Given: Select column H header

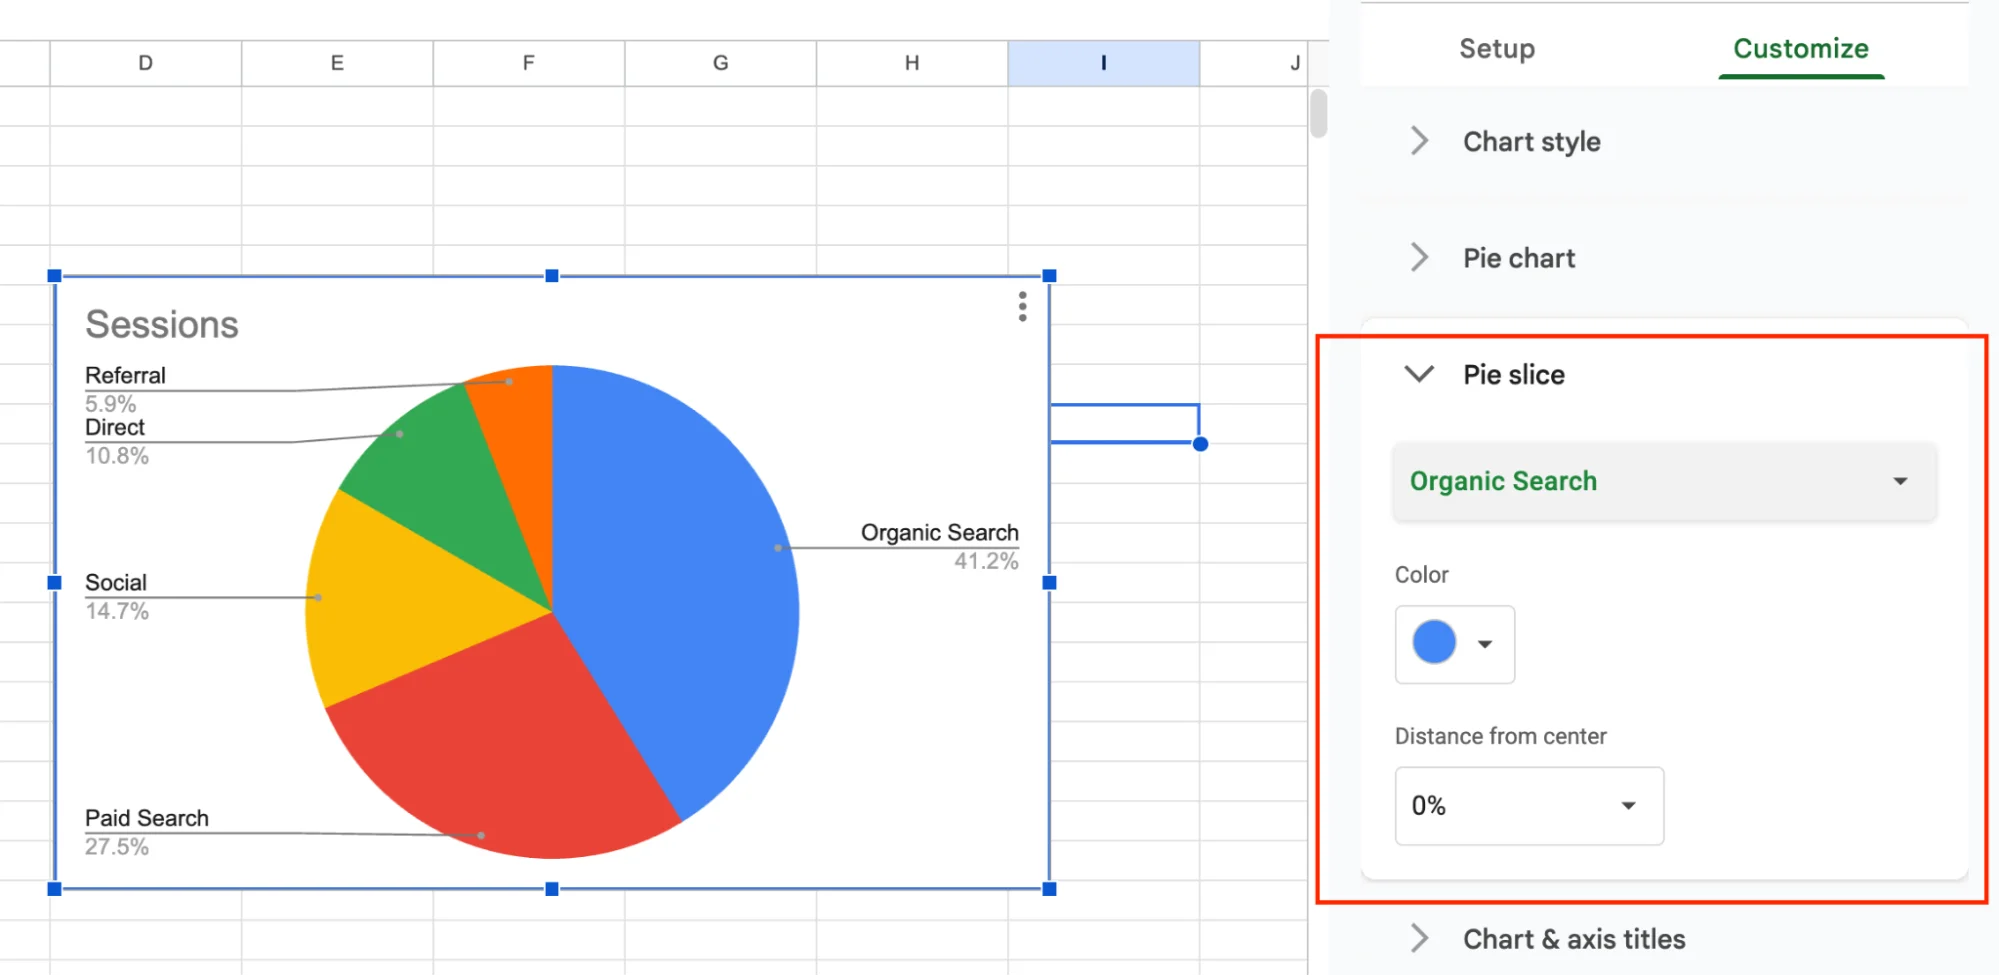Looking at the screenshot, I should coord(912,63).
